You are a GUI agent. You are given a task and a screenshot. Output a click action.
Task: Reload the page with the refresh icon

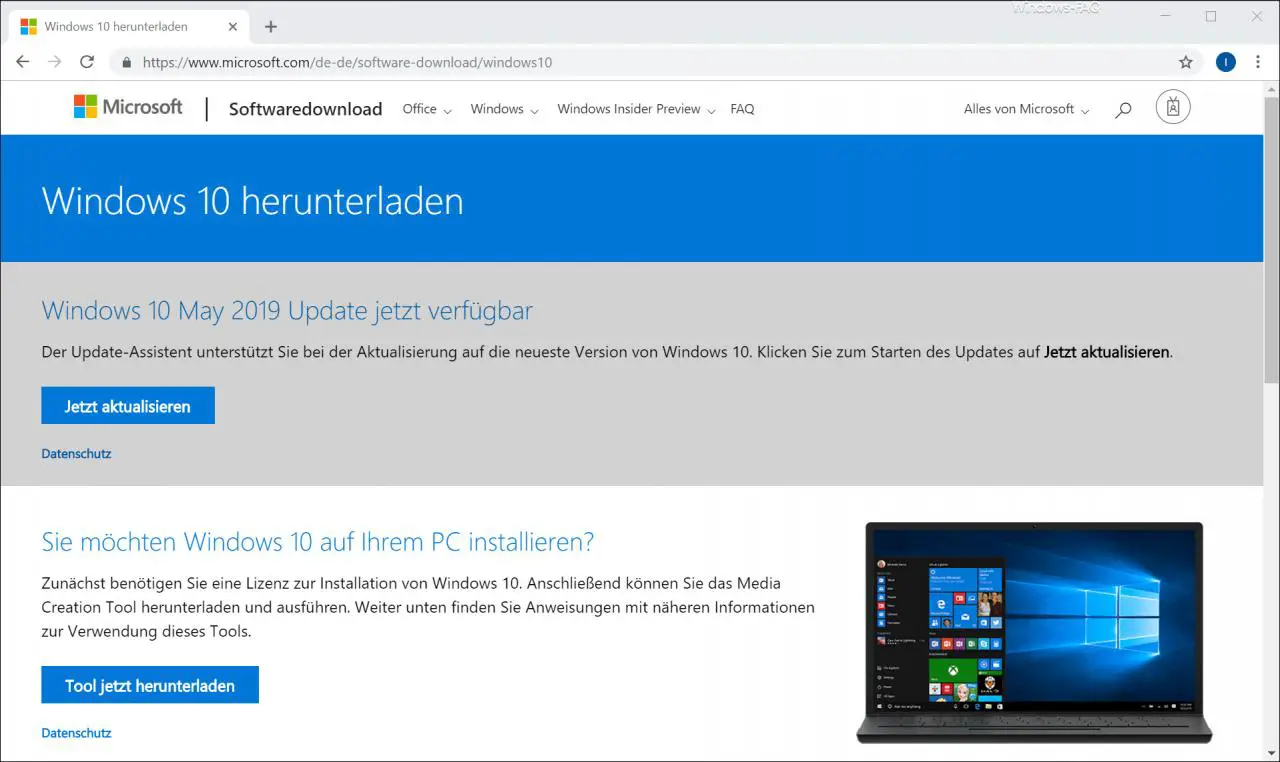pyautogui.click(x=87, y=62)
